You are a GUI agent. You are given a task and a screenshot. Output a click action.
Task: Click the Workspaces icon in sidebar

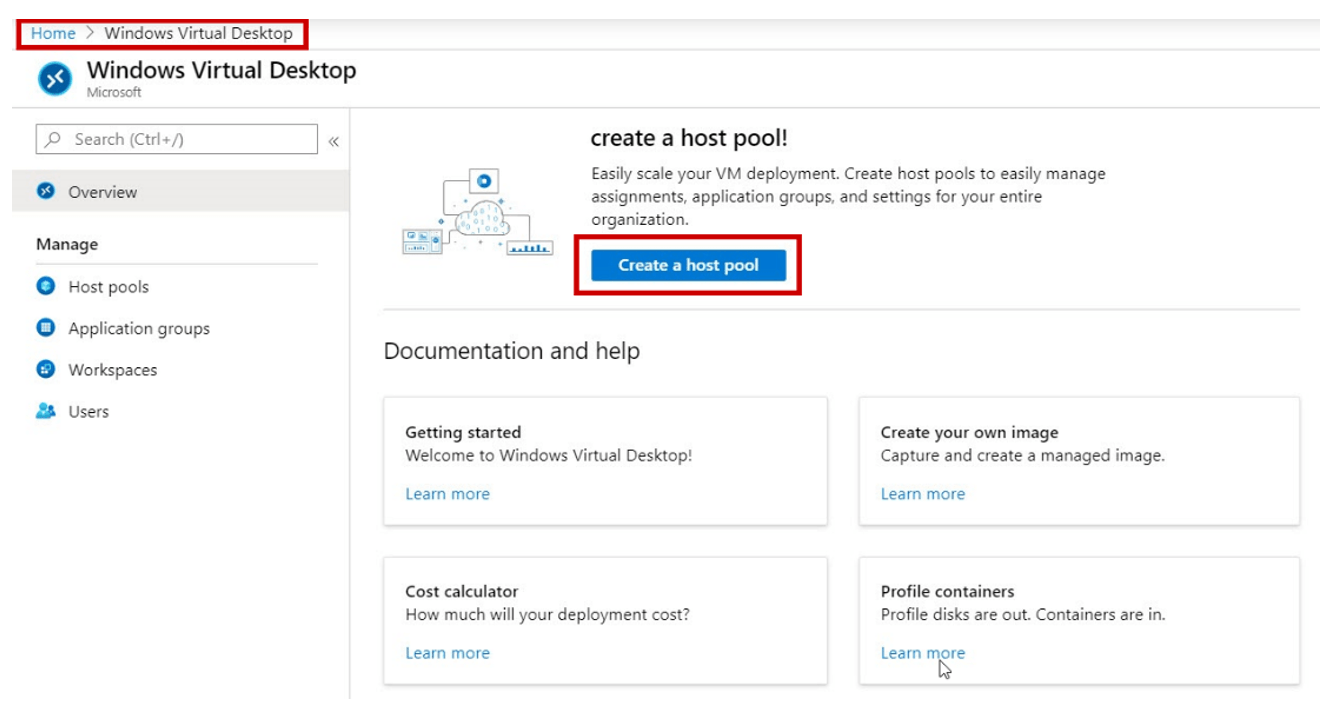coord(45,369)
